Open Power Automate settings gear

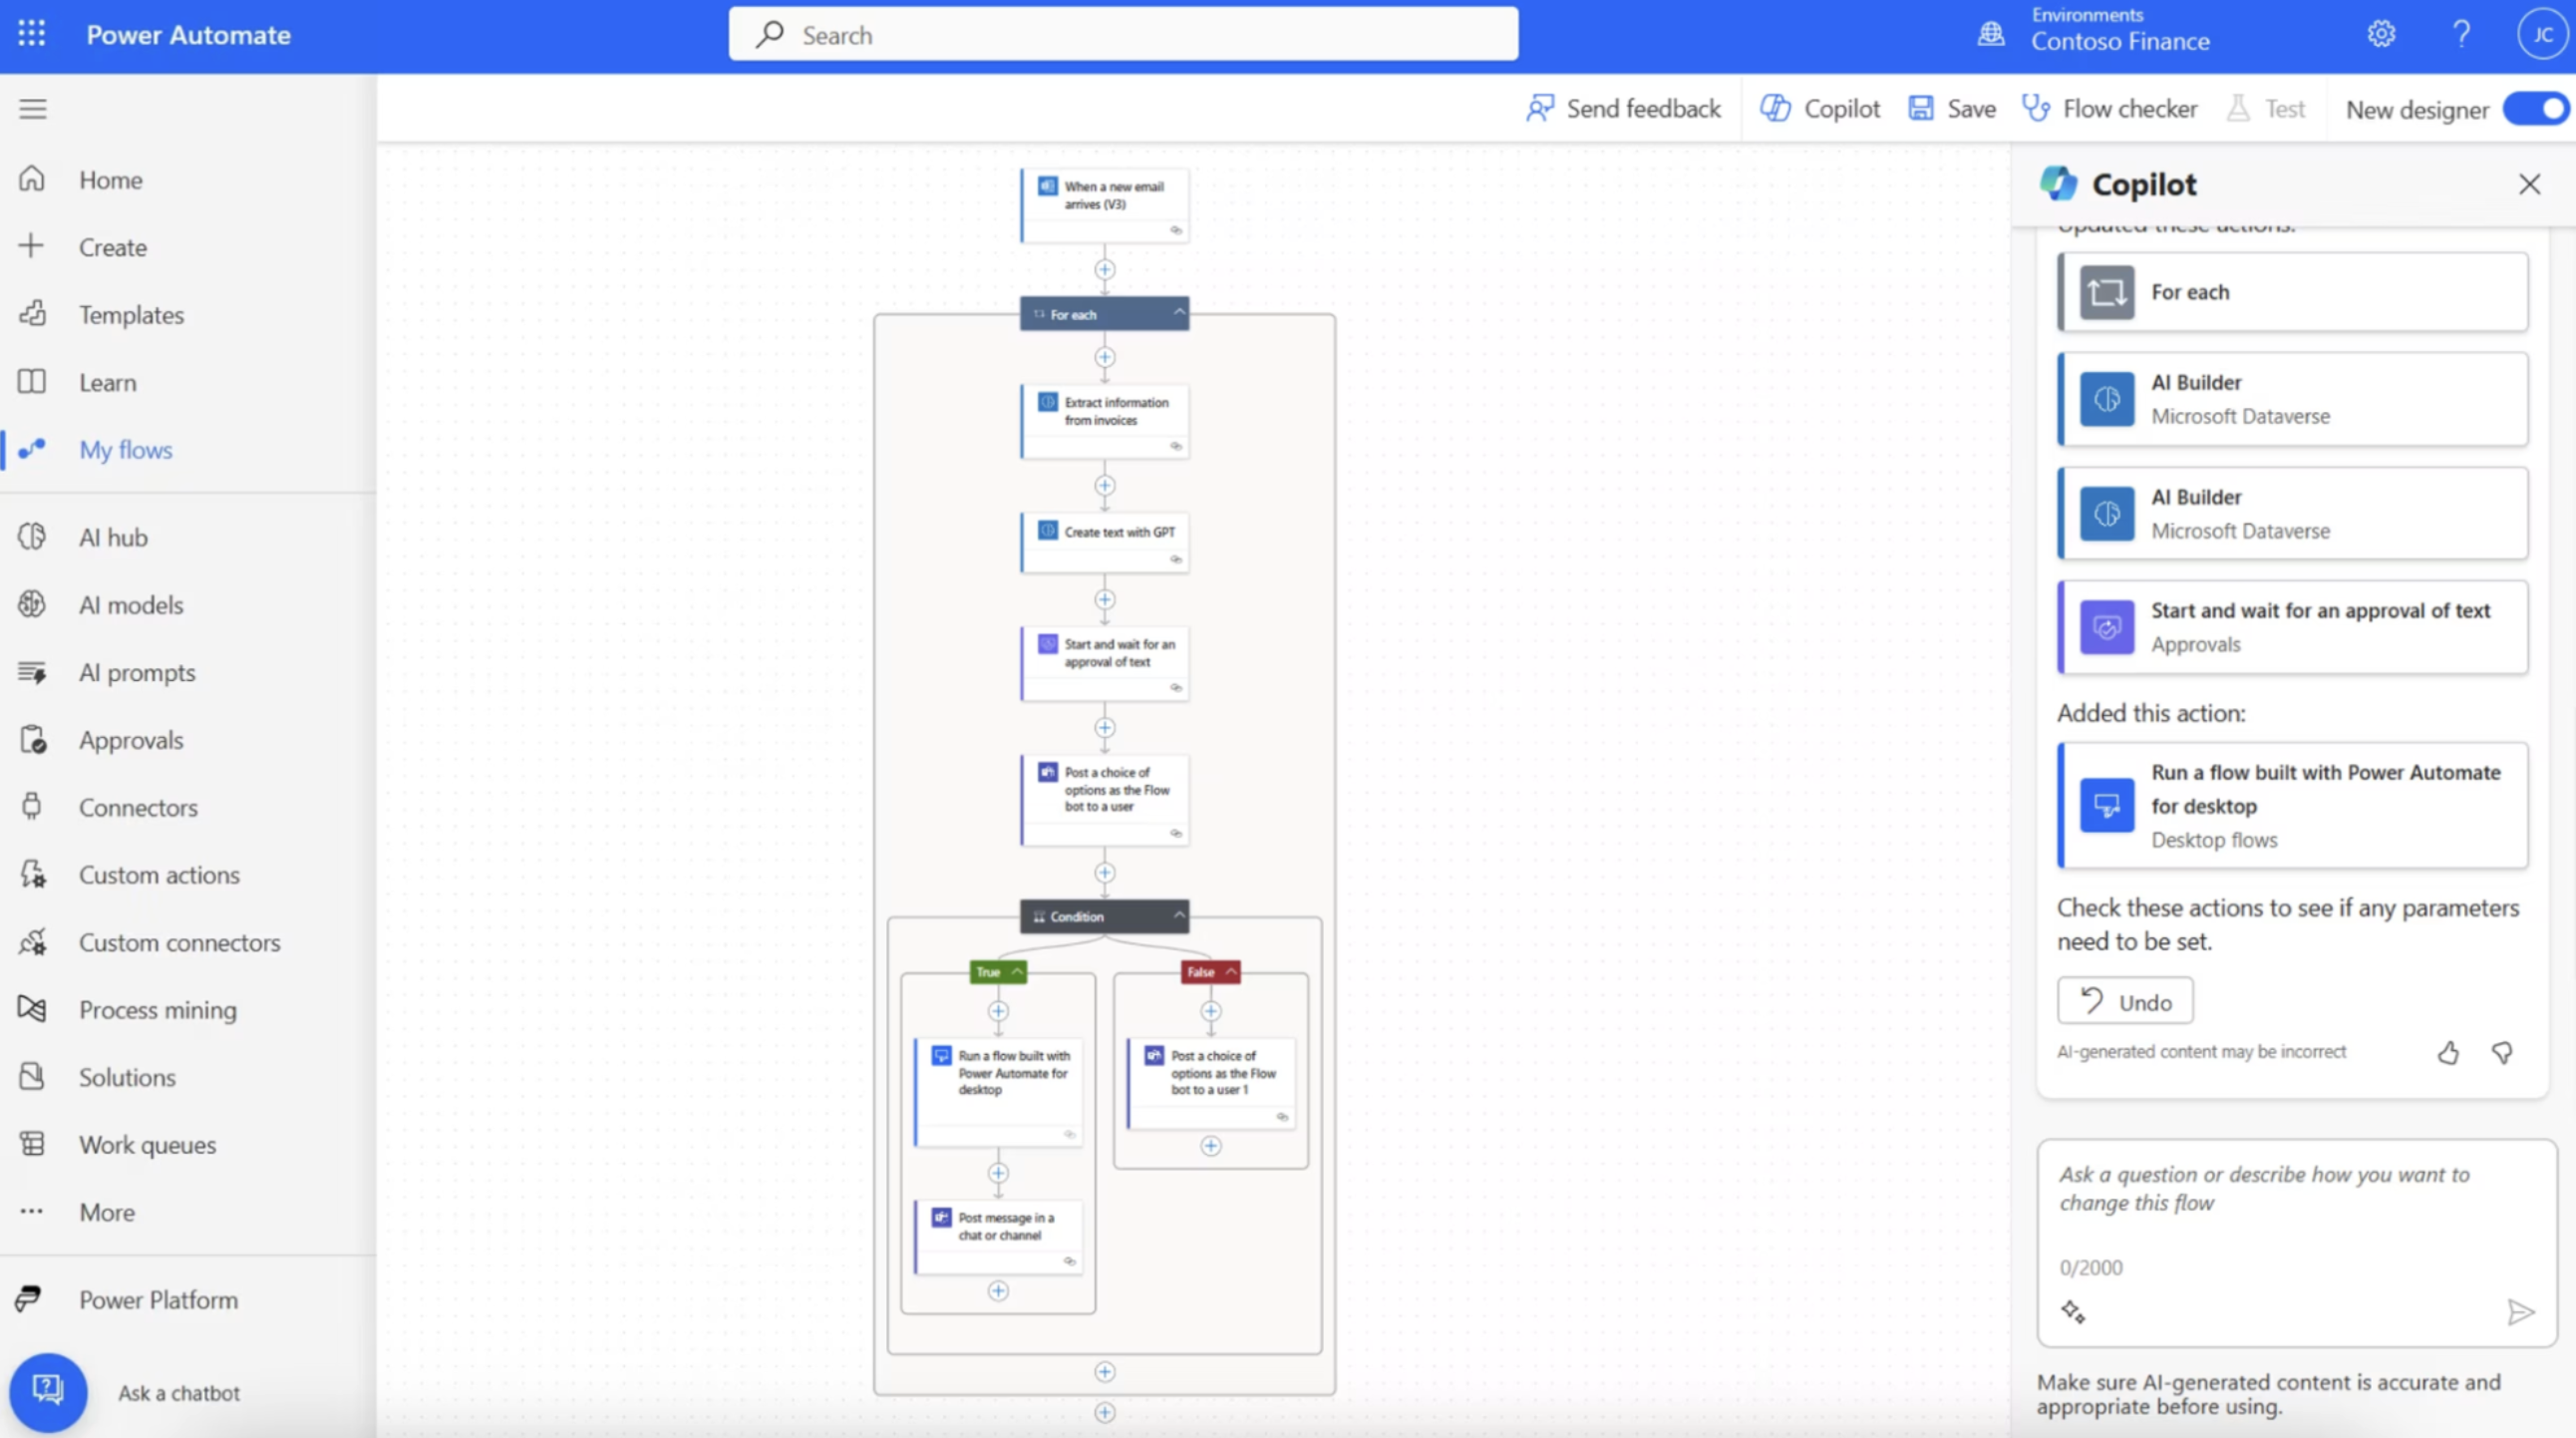[x=2380, y=33]
